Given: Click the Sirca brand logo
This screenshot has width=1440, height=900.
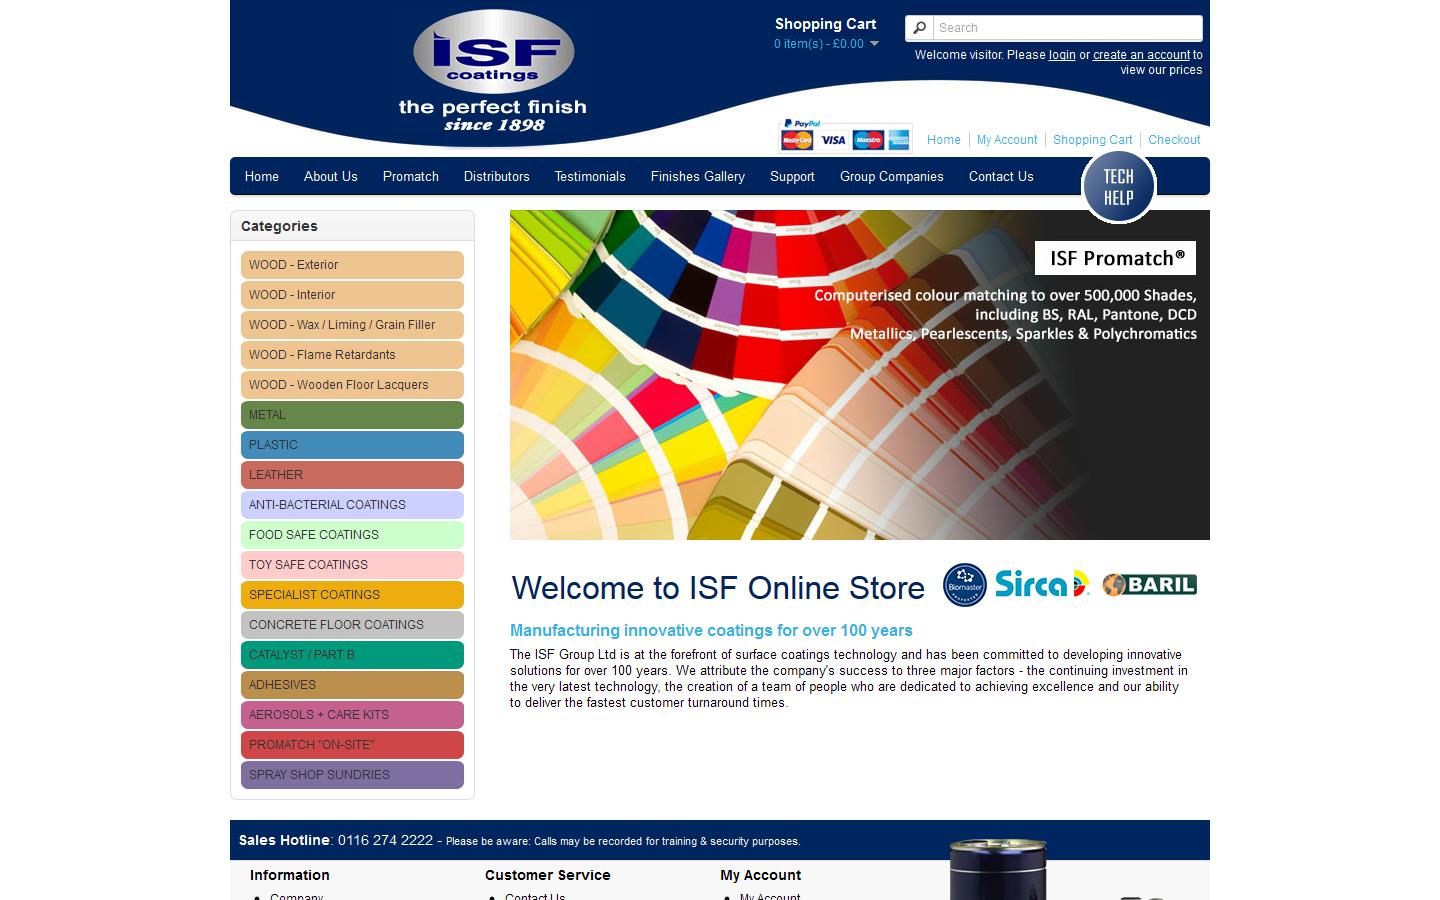Looking at the screenshot, I should click(1042, 584).
